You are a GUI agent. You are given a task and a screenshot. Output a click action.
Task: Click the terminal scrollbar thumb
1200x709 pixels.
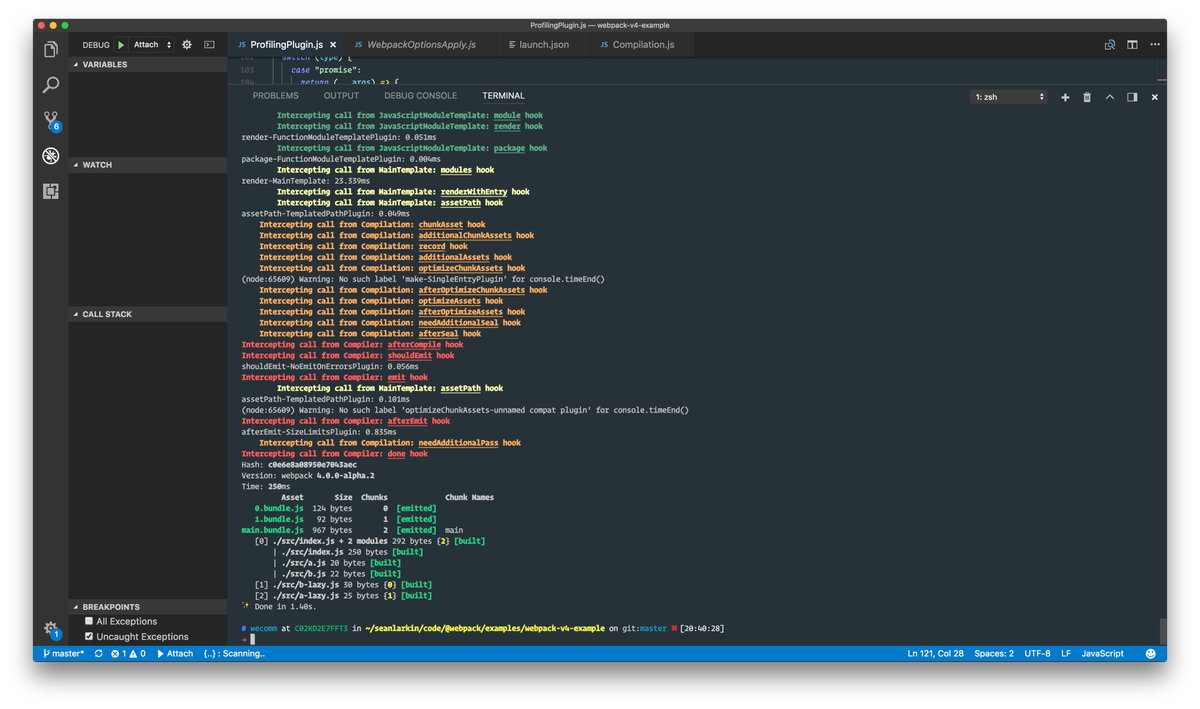coord(1162,630)
